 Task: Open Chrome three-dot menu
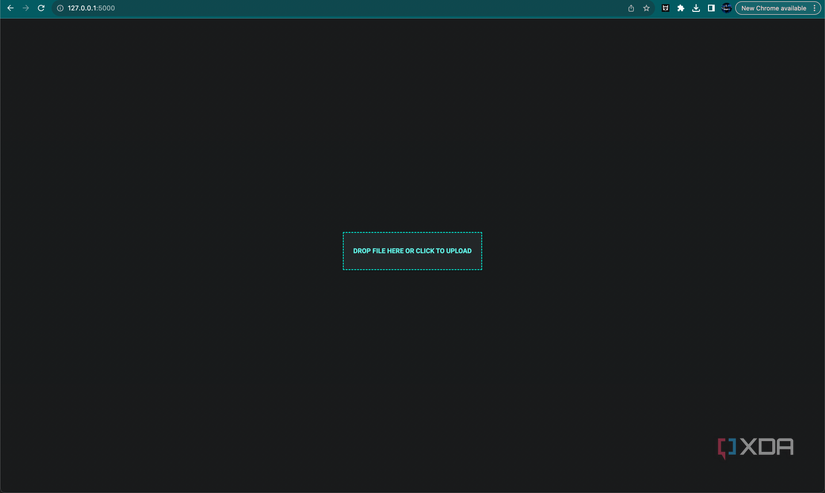coord(814,8)
